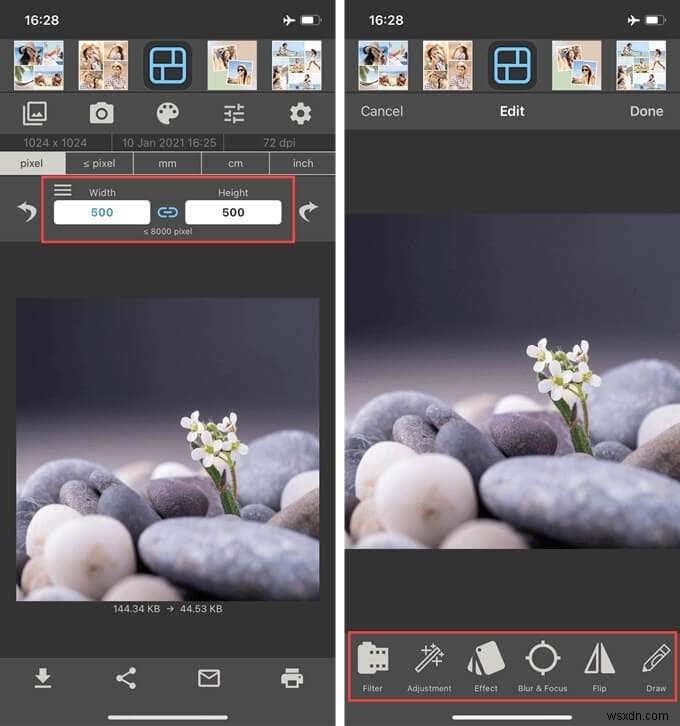Tap the undo arrow beside Width
This screenshot has height=726, width=680.
[x=27, y=212]
